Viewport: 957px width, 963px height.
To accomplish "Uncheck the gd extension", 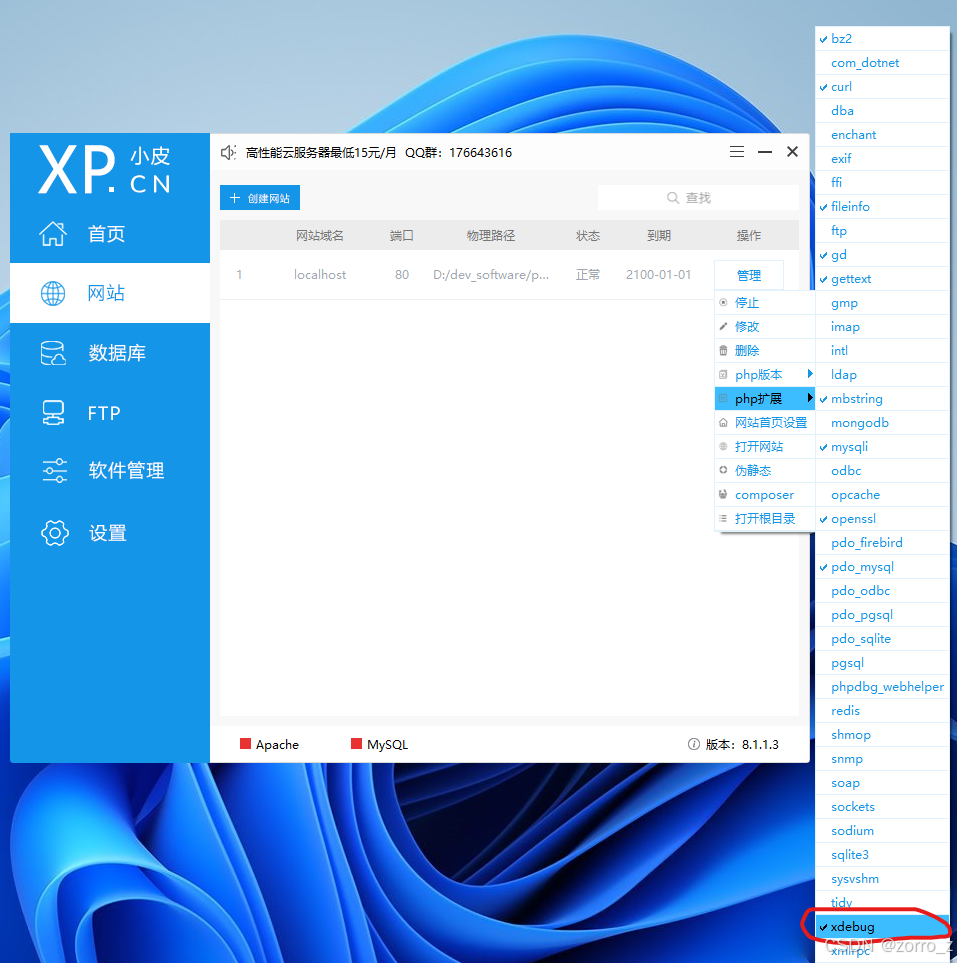I will point(882,254).
